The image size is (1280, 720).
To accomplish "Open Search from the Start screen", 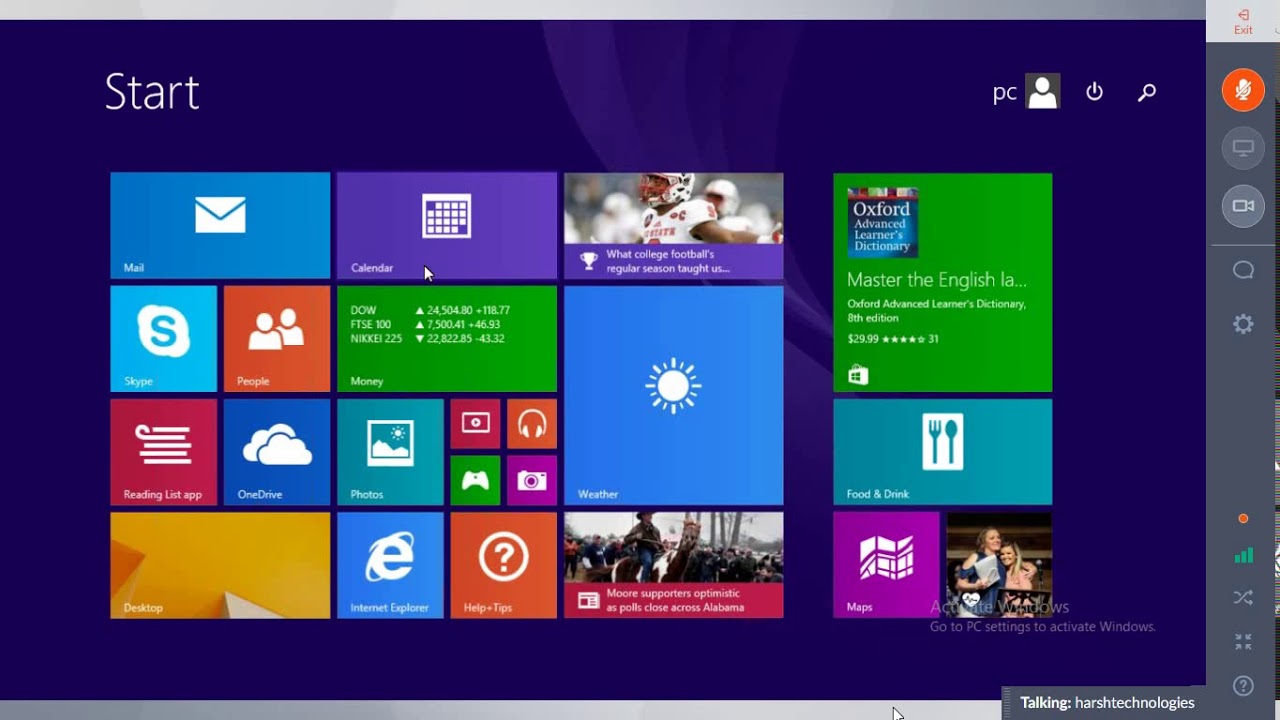I will pos(1147,92).
